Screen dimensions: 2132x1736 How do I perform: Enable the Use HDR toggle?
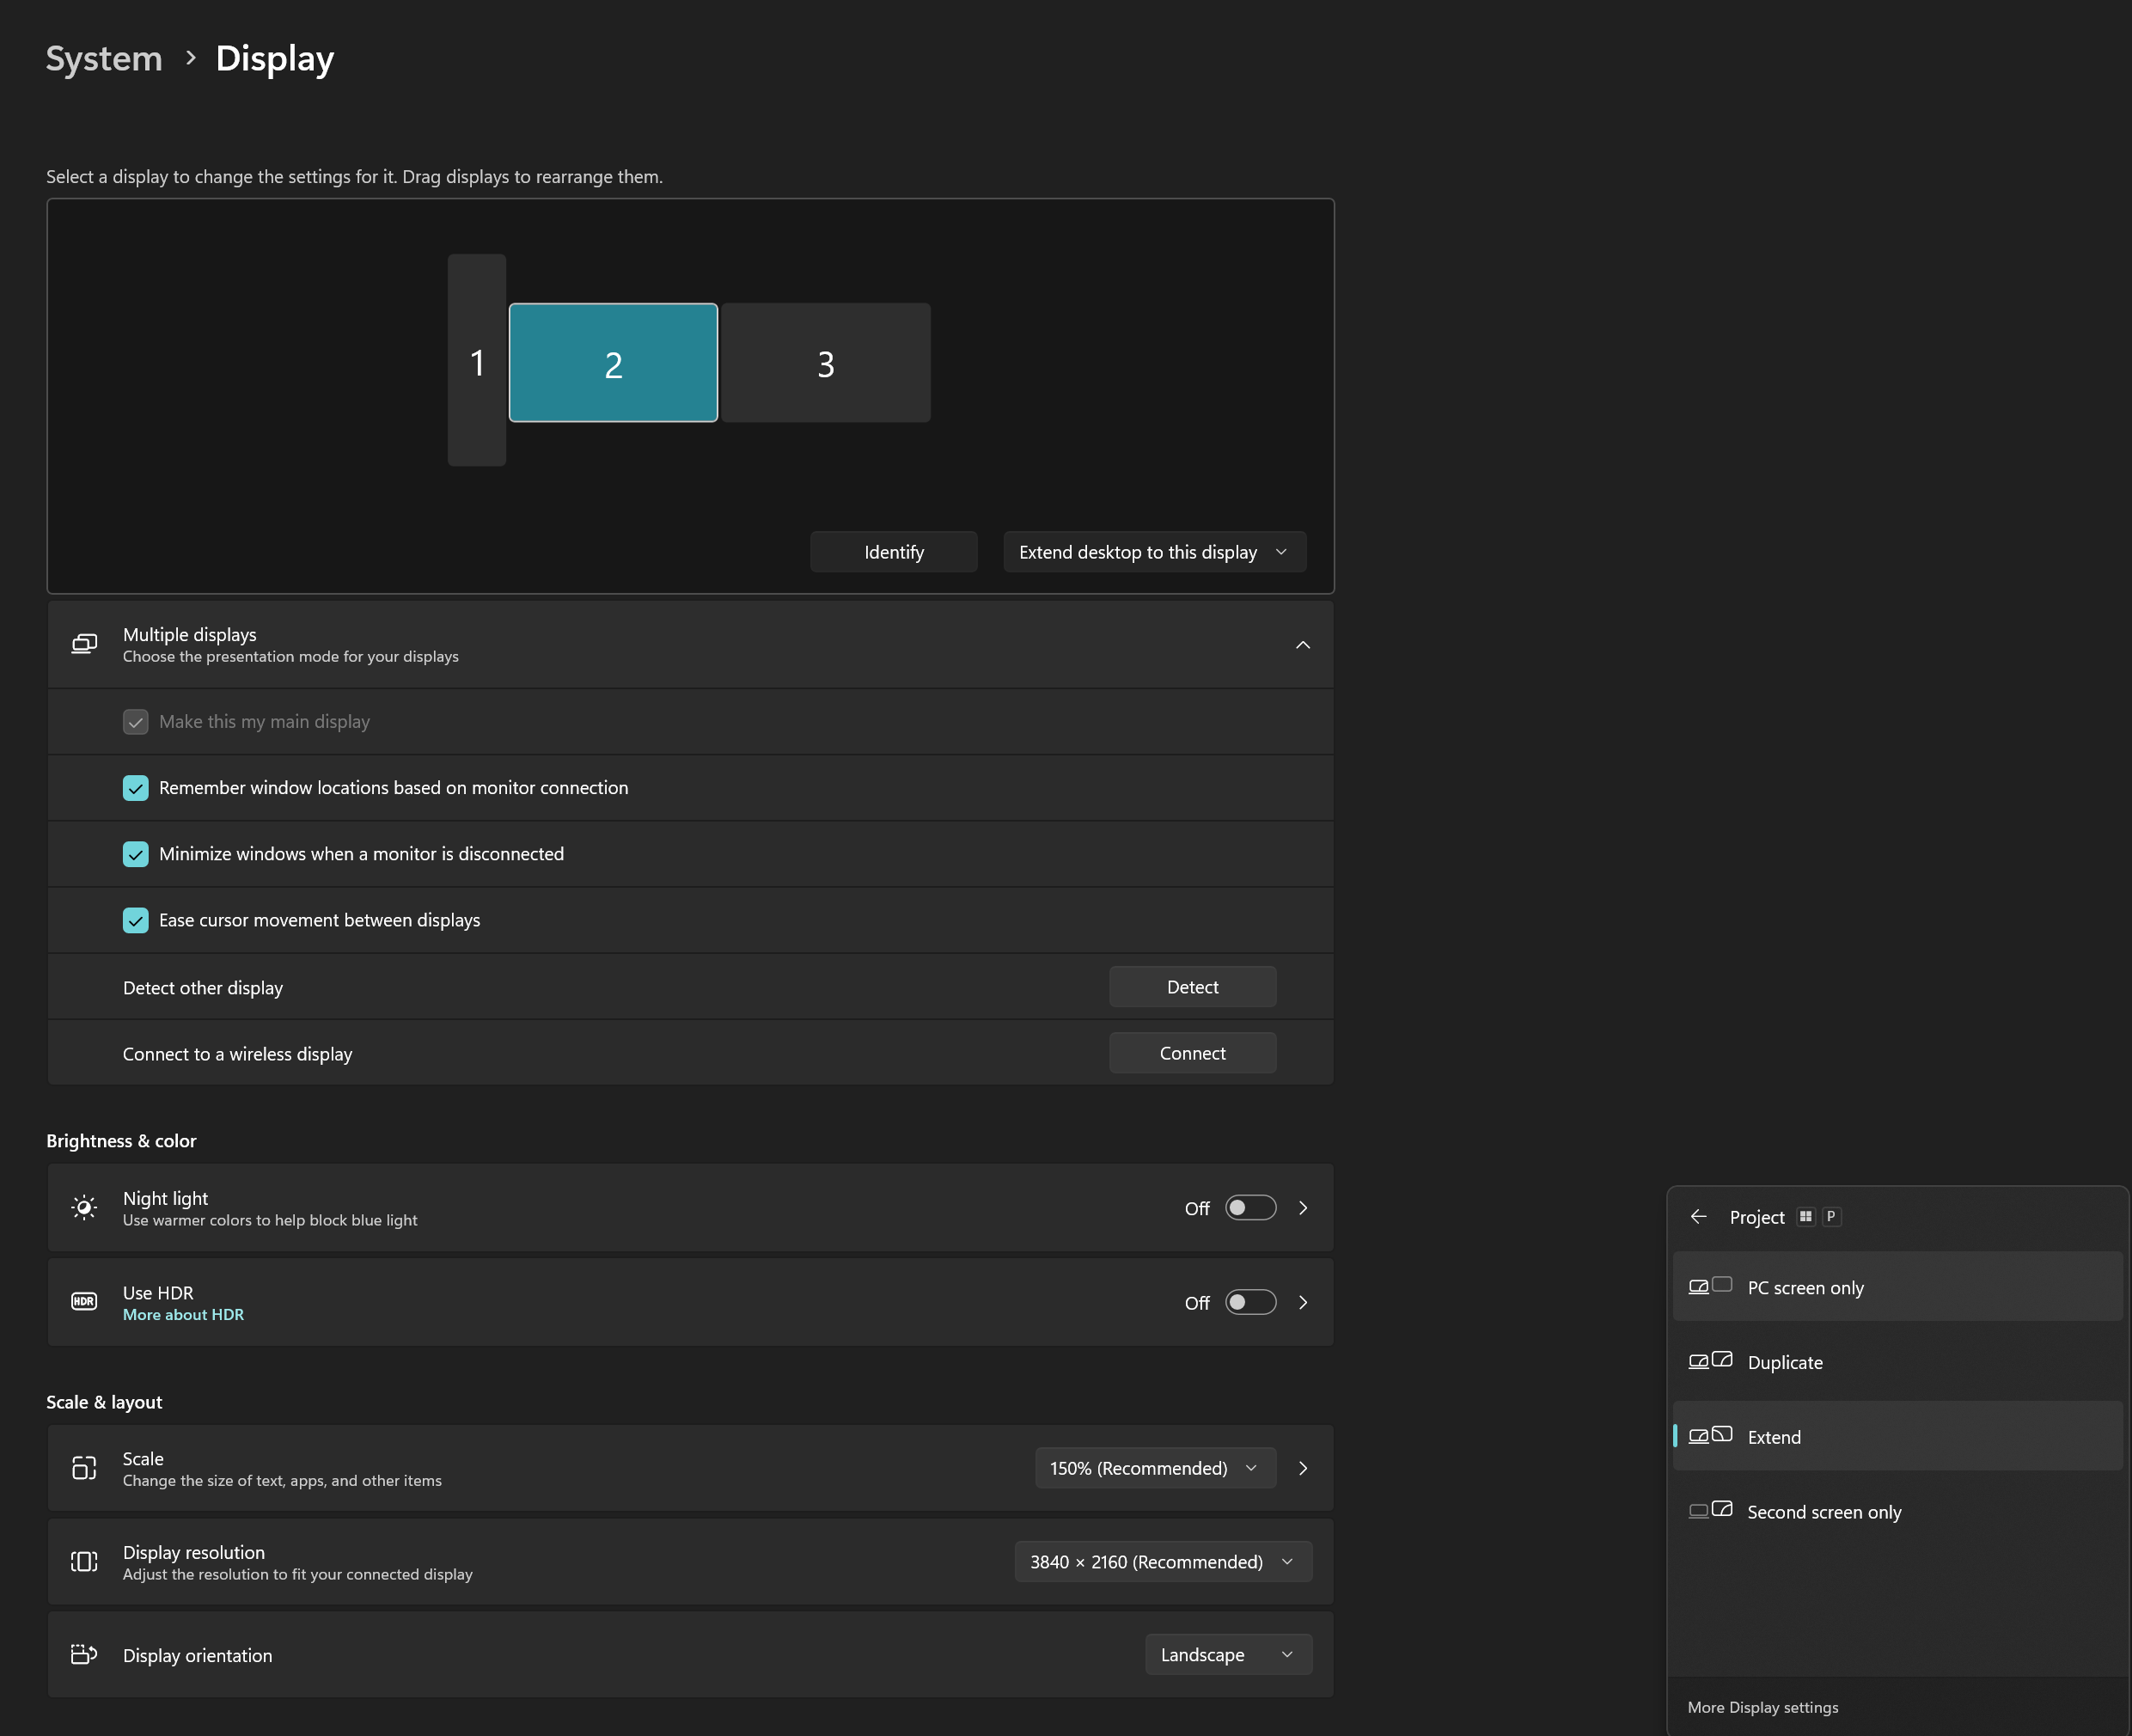pos(1250,1301)
